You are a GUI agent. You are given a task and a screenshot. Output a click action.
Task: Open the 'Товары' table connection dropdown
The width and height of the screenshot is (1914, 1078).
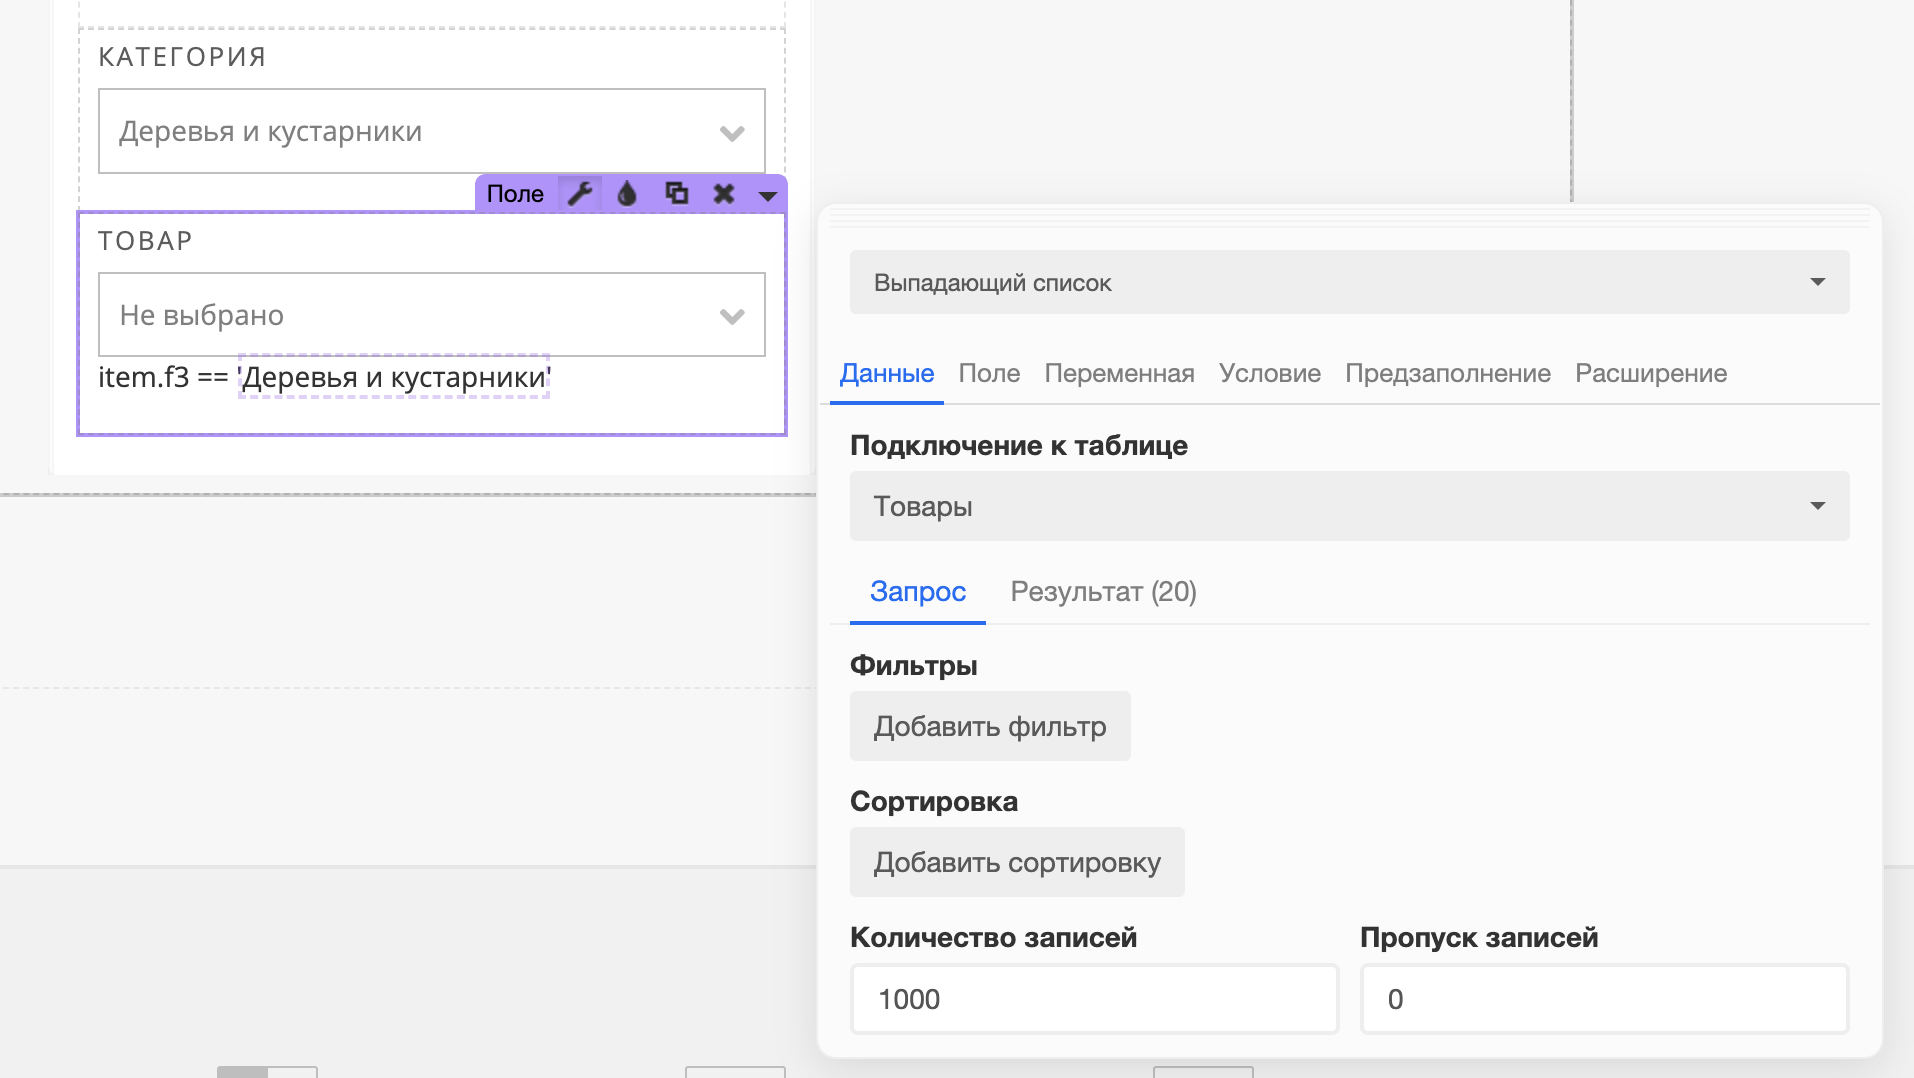point(1349,506)
